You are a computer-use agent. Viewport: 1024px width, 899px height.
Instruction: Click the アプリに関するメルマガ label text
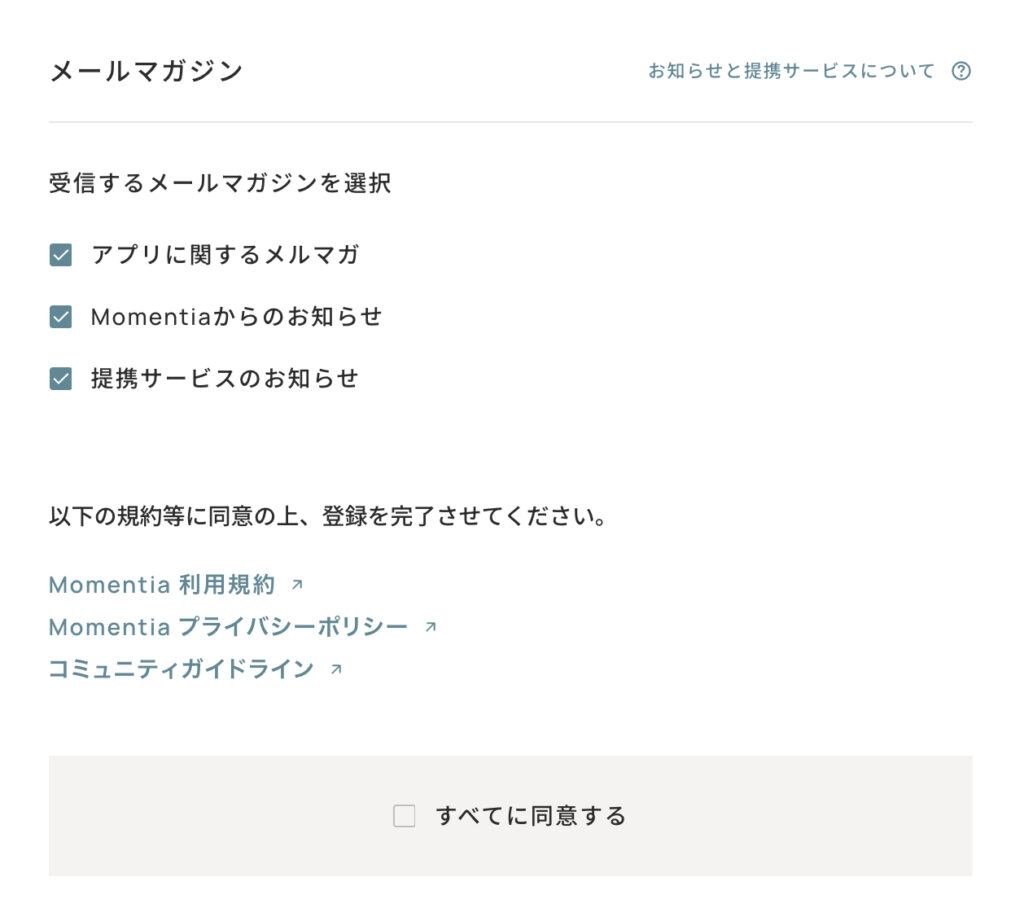click(x=225, y=255)
